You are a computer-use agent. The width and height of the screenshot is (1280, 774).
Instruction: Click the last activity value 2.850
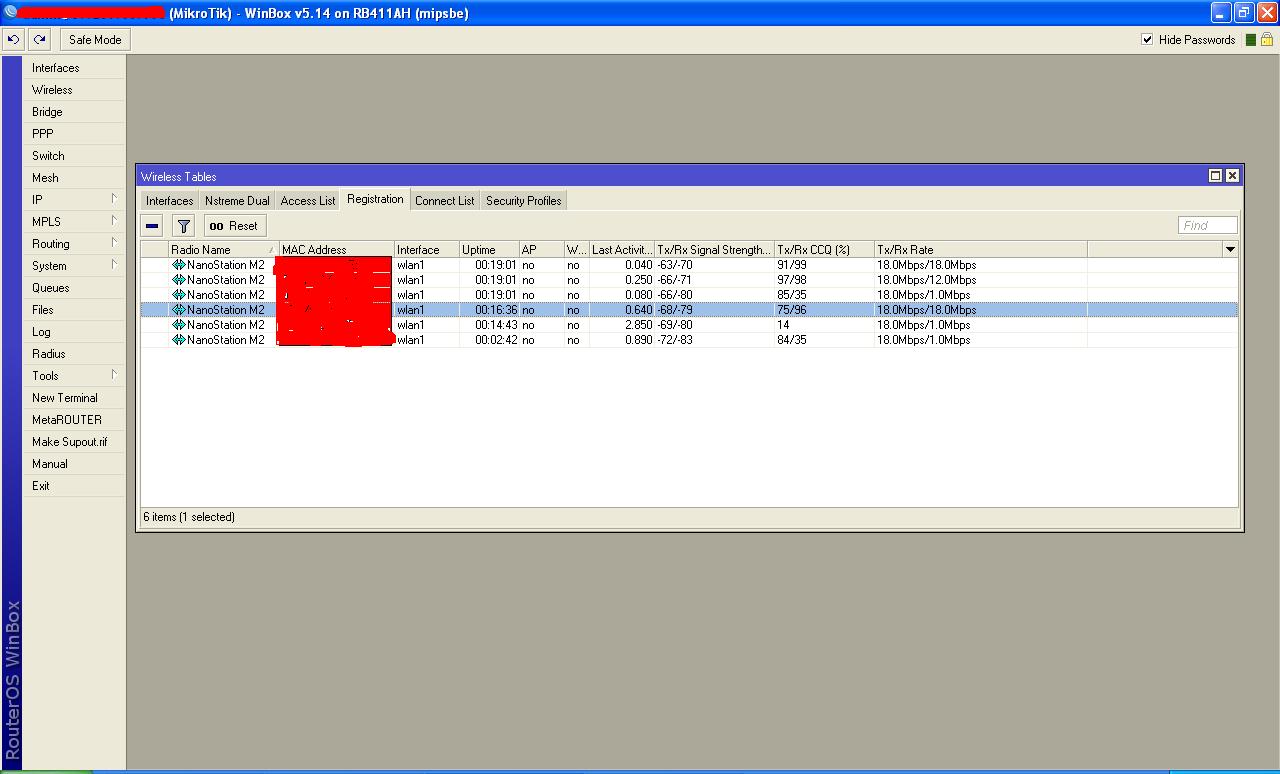tap(638, 325)
